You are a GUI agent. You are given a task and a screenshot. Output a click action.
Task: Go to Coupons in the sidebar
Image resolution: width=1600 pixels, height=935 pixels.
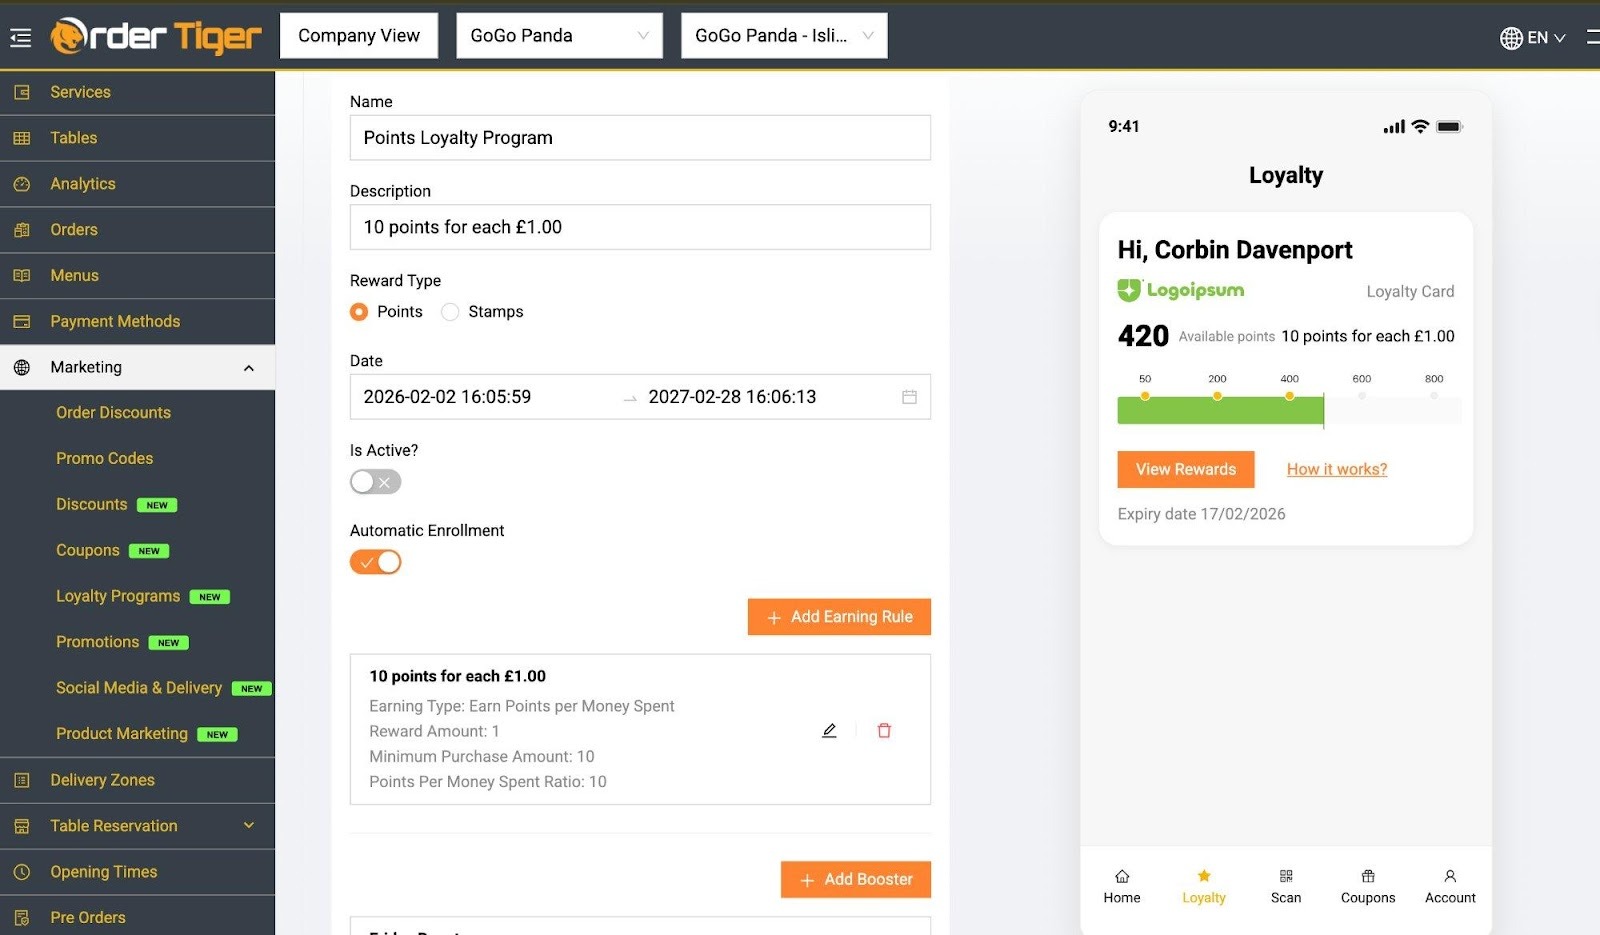87,551
